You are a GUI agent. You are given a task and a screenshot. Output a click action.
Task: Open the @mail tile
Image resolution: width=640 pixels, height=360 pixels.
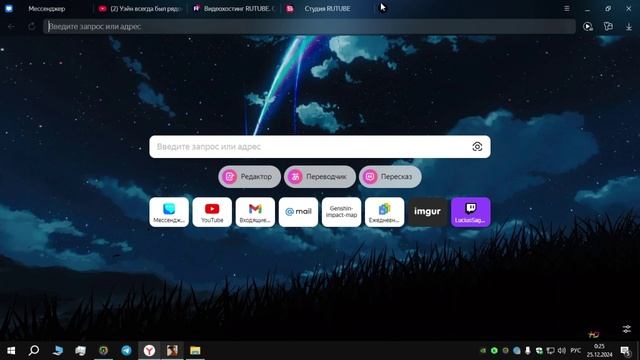(298, 212)
